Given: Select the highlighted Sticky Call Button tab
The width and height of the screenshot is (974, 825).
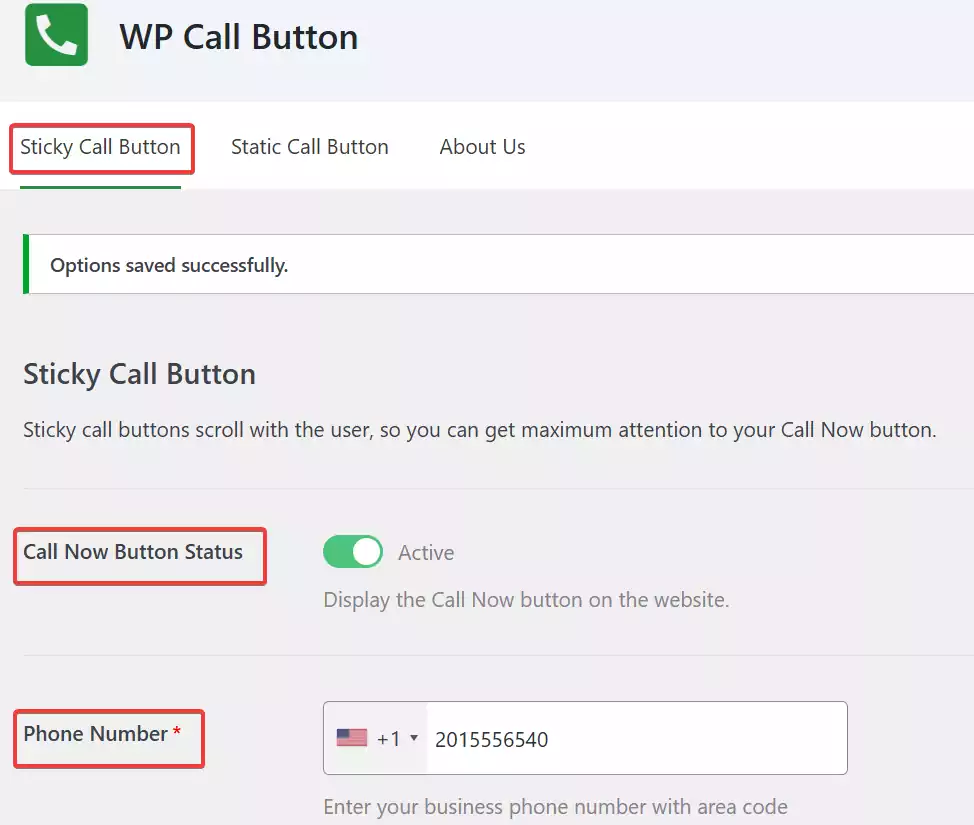Looking at the screenshot, I should pos(100,147).
